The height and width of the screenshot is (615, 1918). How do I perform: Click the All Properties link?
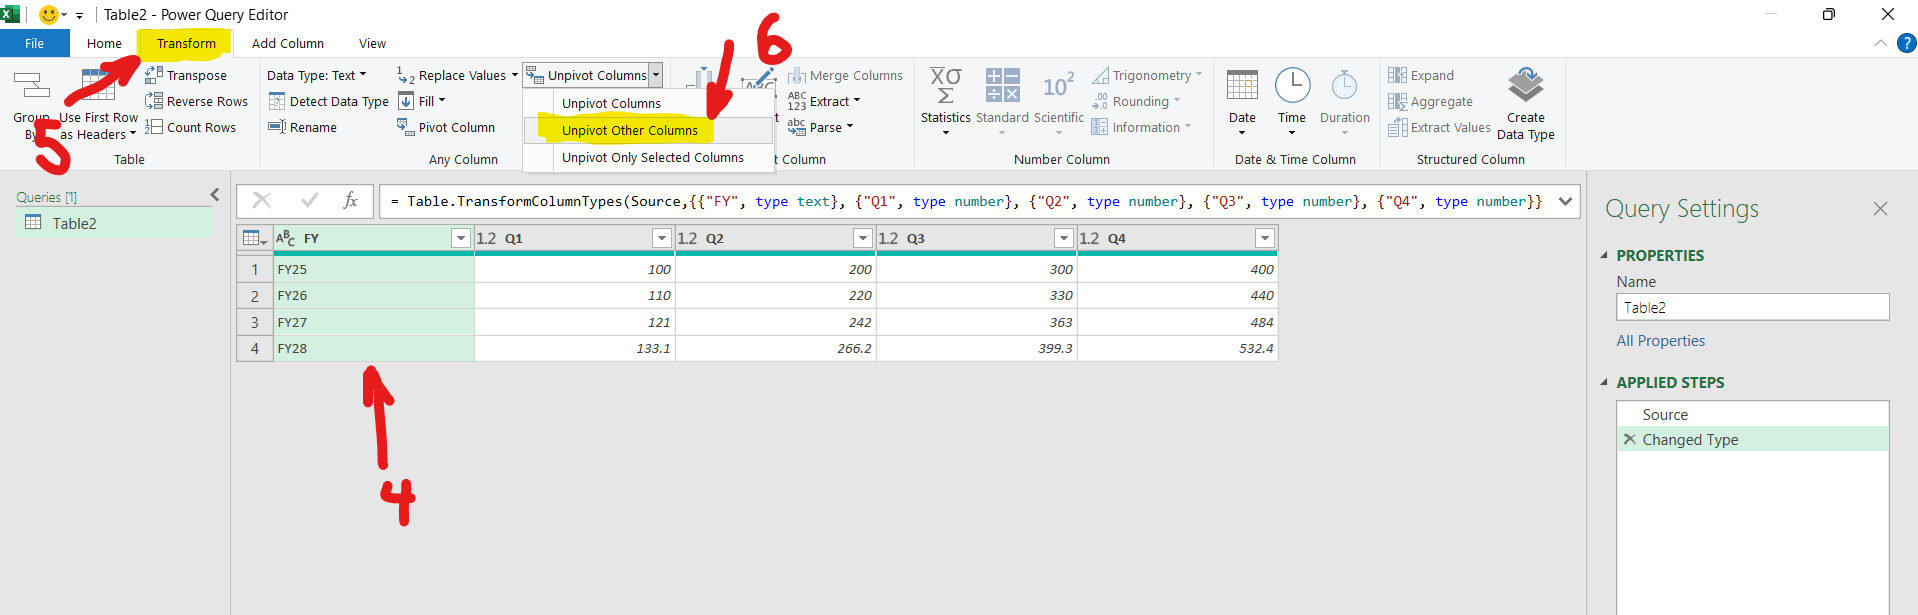1660,340
